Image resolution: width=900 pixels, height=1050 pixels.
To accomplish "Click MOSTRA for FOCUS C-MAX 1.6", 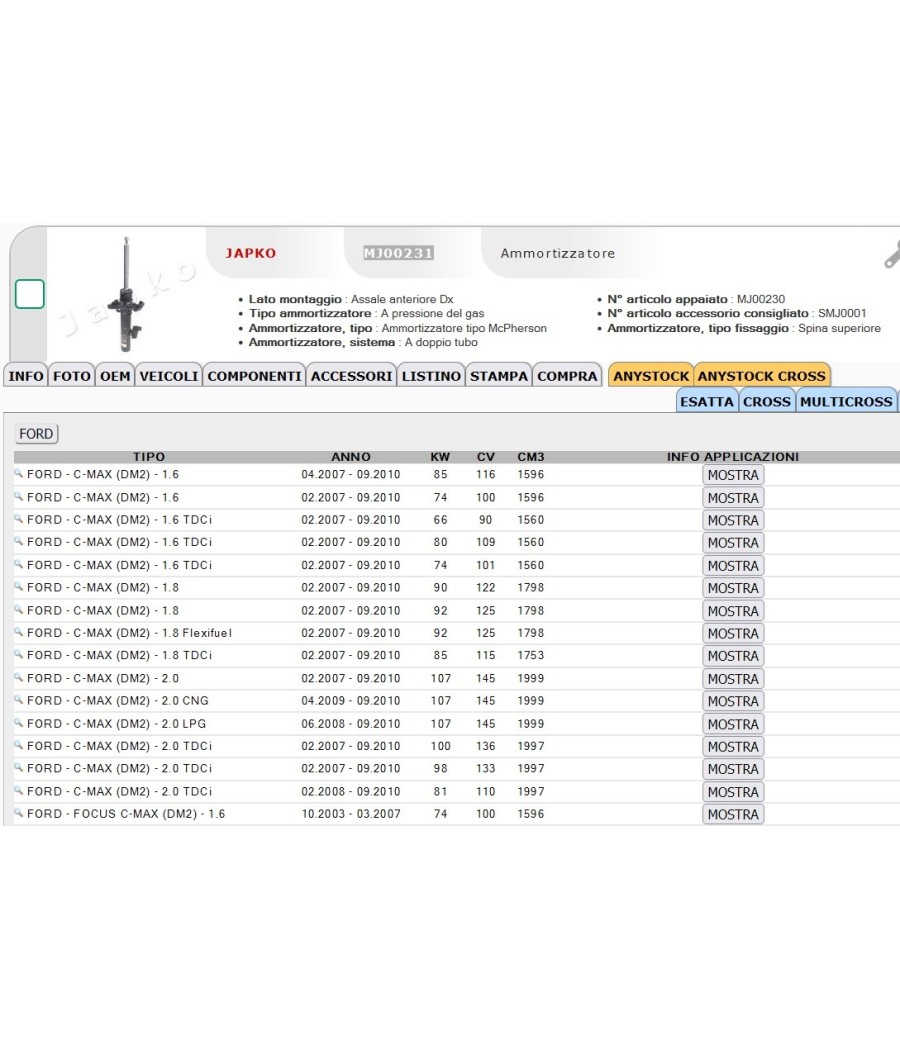I will coord(733,814).
